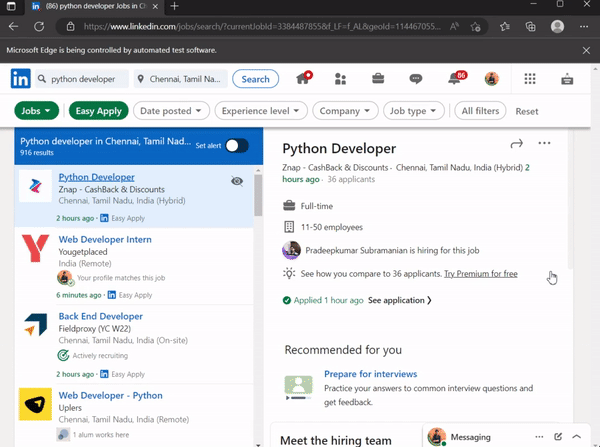The image size is (600, 447).
Task: Open Znap company logo in job list
Action: click(x=35, y=186)
